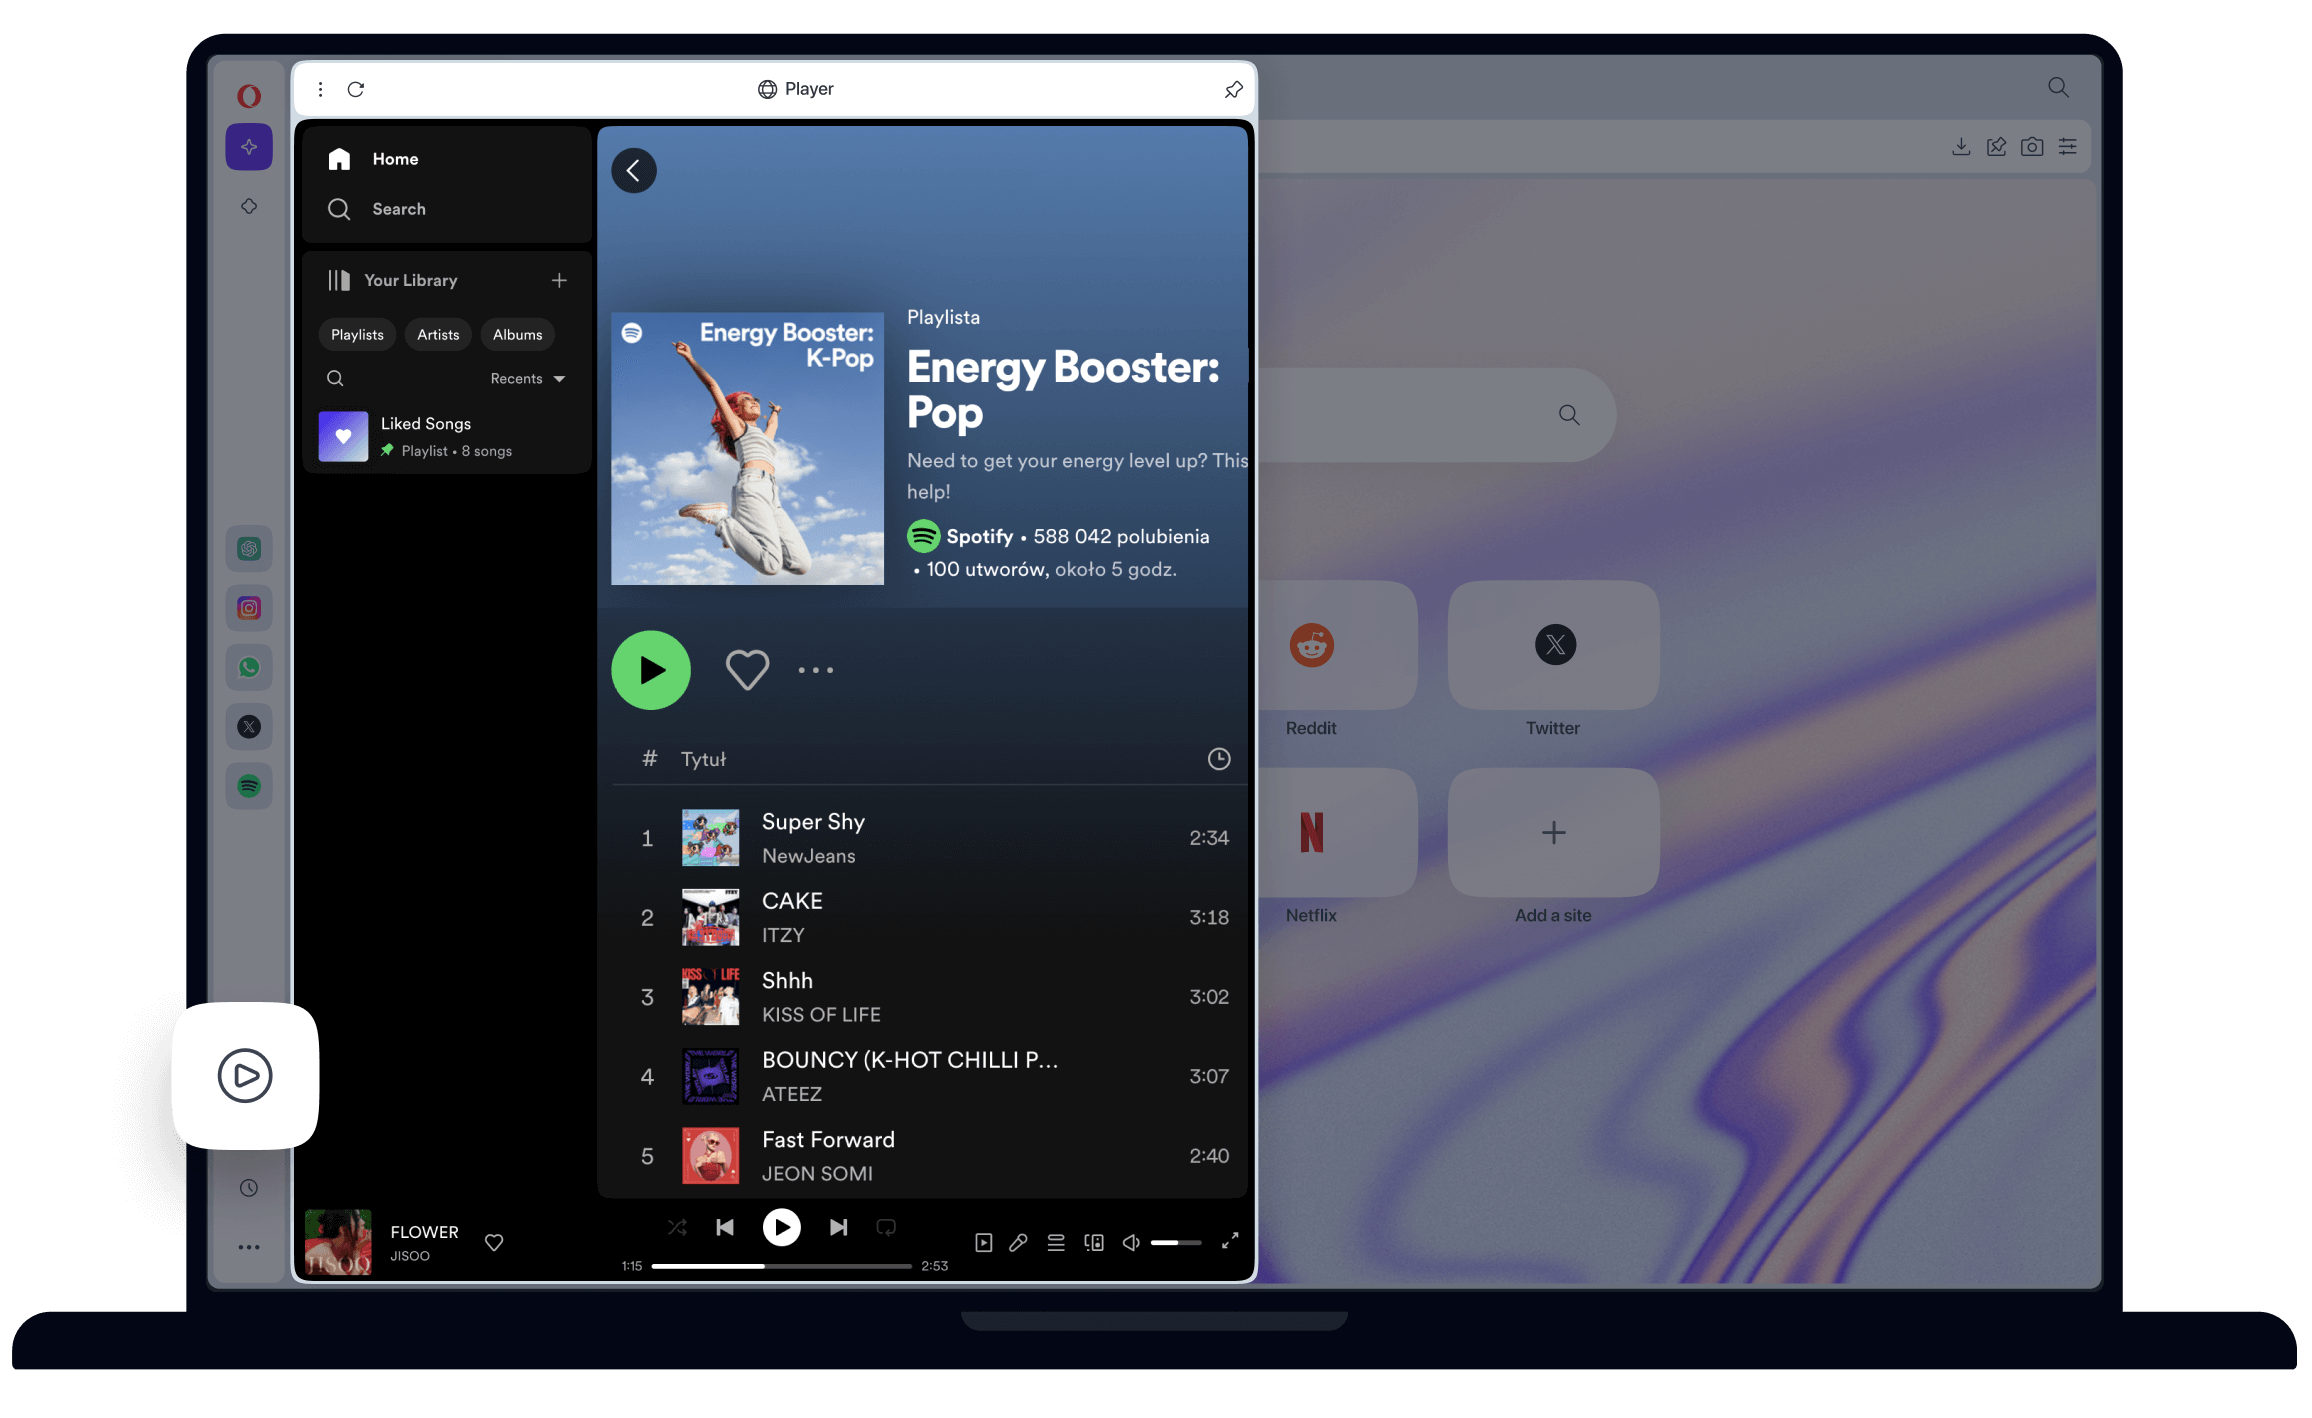Image resolution: width=2312 pixels, height=1418 pixels.
Task: Open artist JEON SOMI
Action: [x=817, y=1174]
